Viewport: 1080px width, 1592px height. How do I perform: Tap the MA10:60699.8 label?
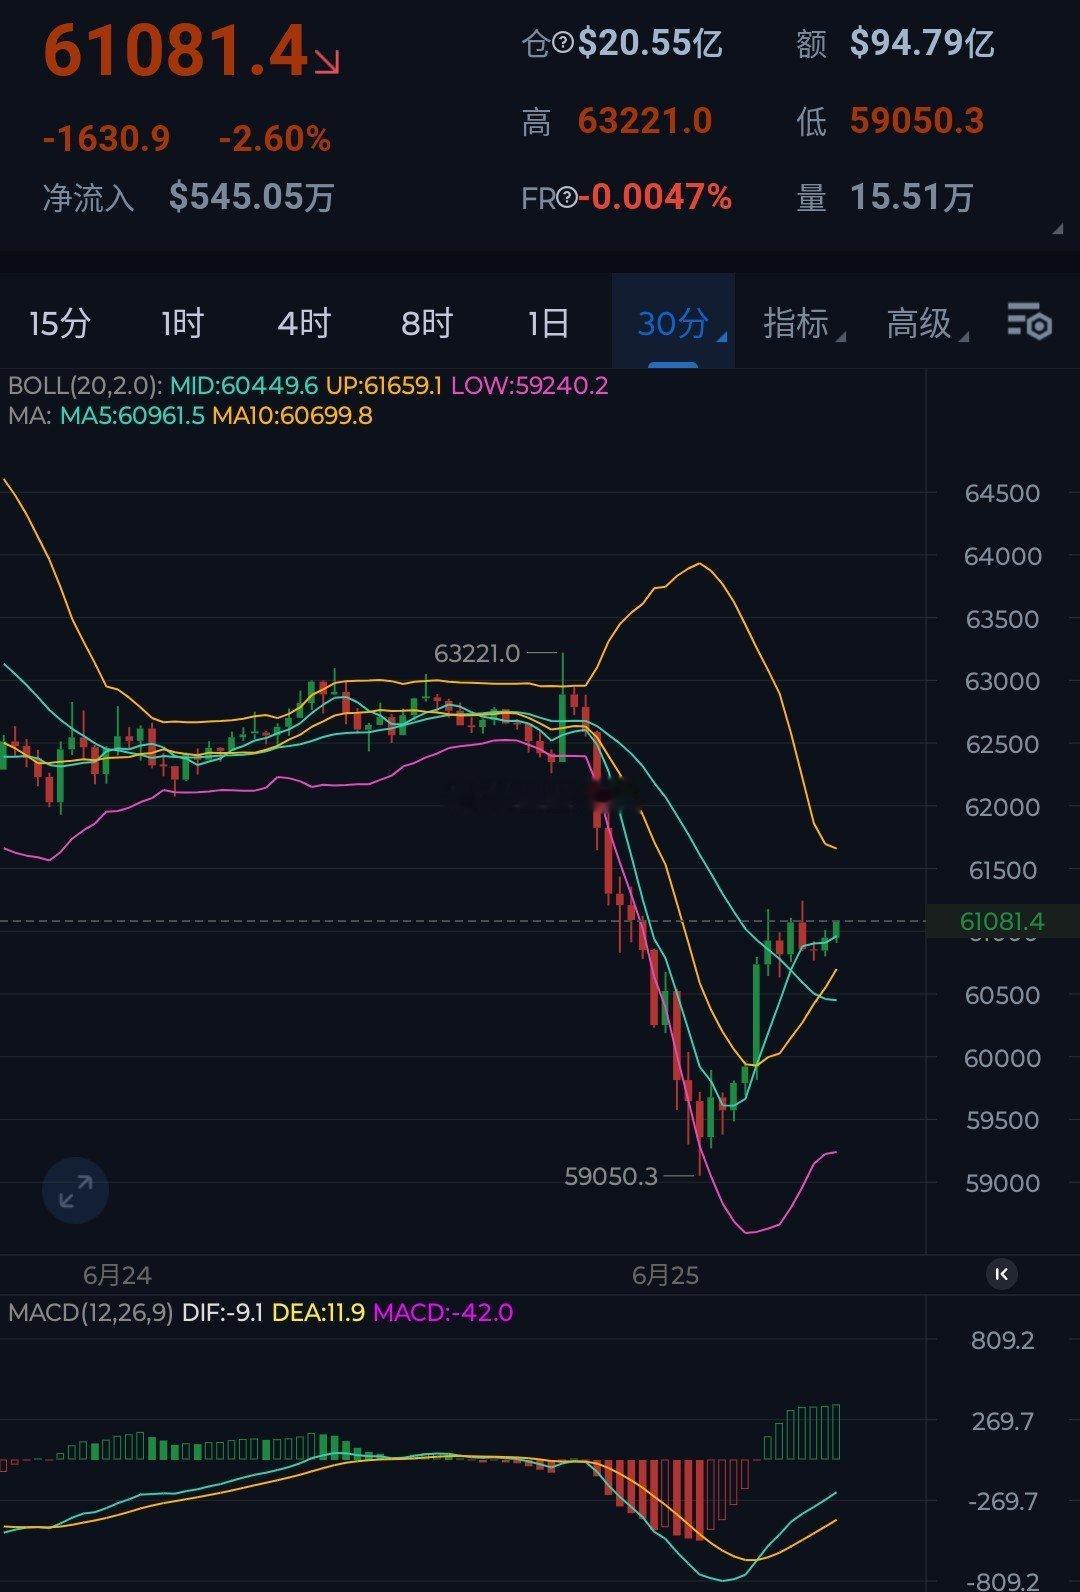tap(292, 416)
